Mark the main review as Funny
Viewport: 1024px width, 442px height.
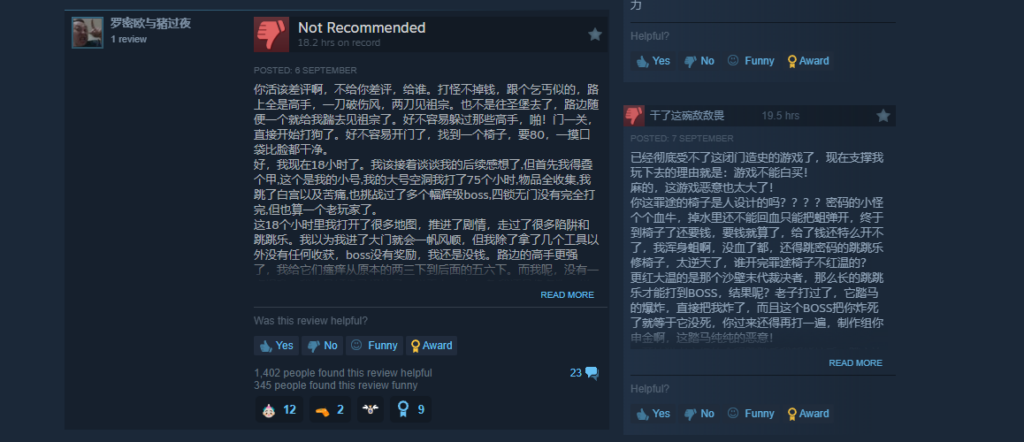[374, 345]
